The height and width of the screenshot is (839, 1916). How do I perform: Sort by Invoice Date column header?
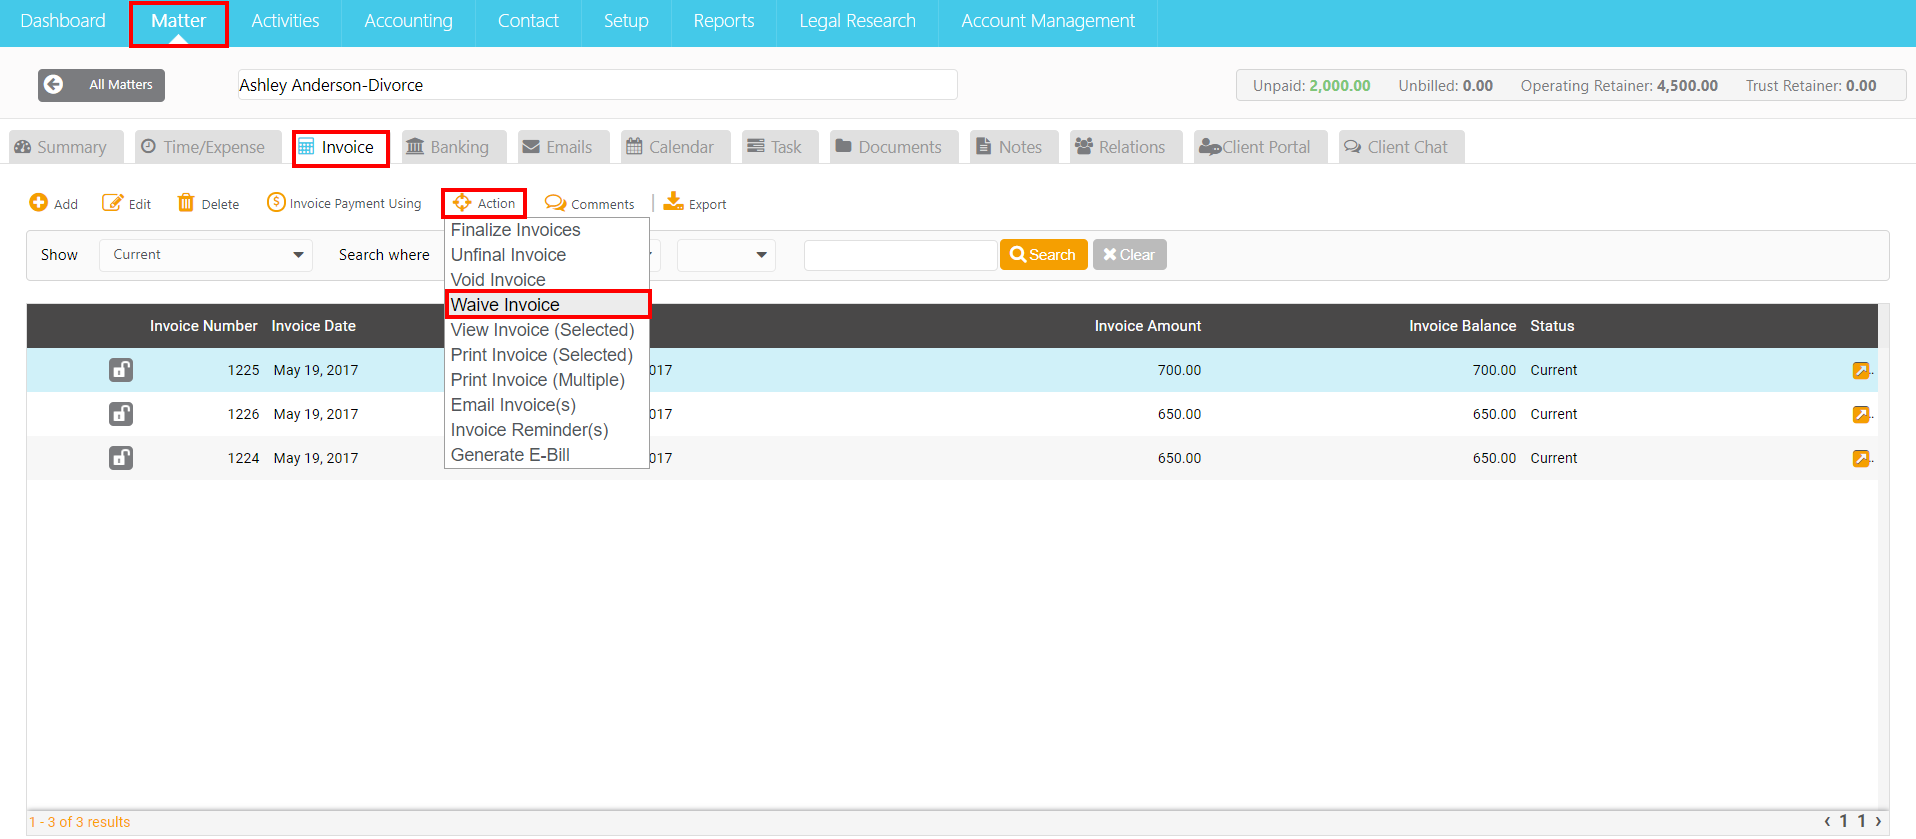pyautogui.click(x=313, y=326)
